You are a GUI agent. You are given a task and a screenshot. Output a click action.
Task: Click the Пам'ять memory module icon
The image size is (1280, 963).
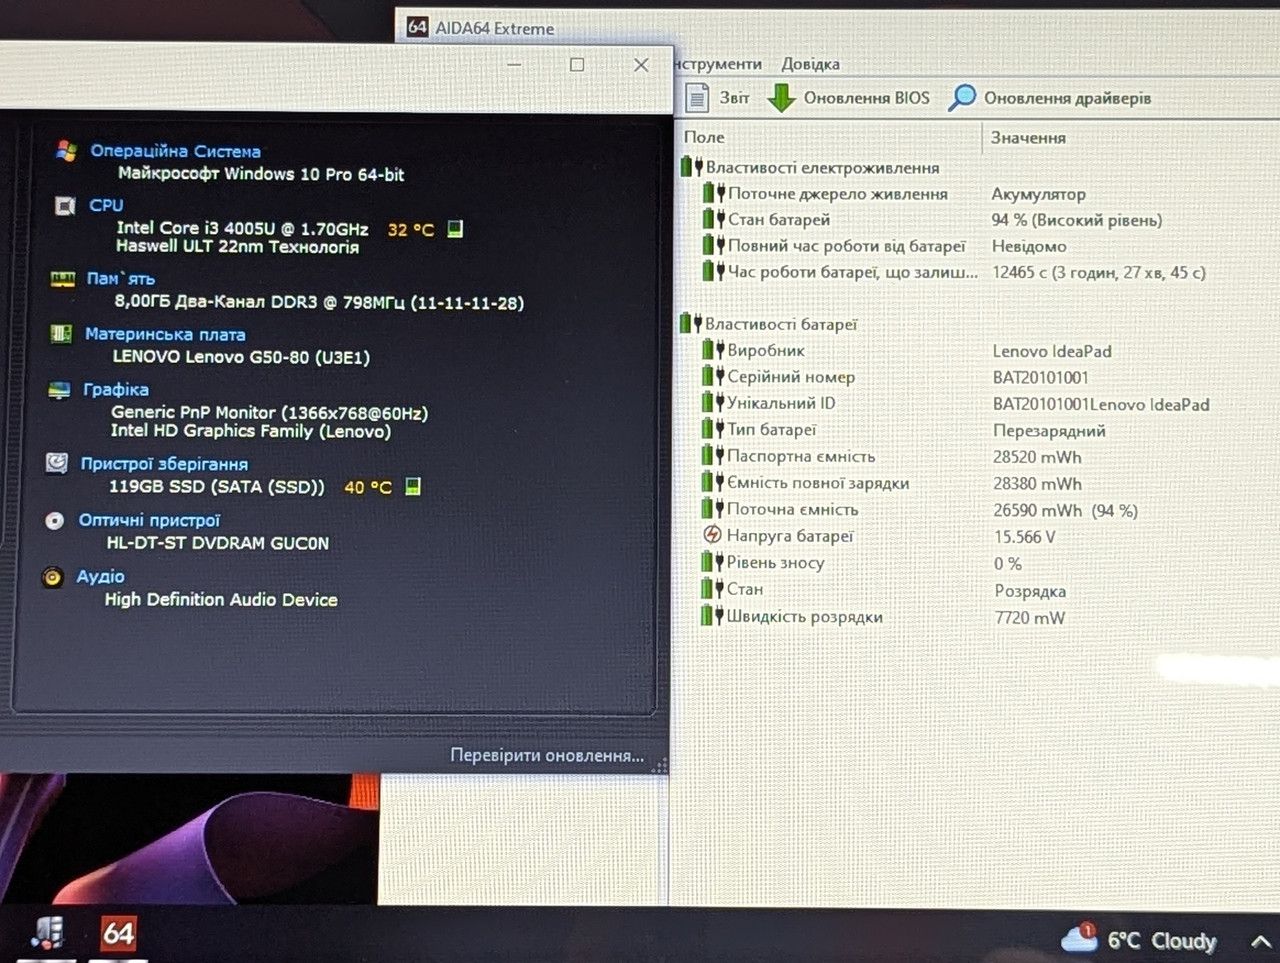click(x=63, y=279)
